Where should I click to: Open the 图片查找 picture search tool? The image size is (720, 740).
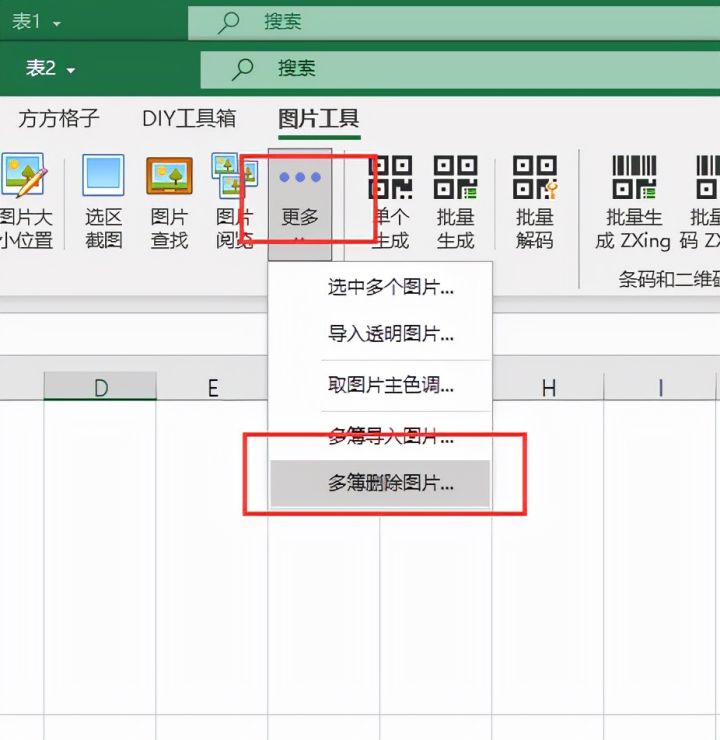pyautogui.click(x=169, y=201)
